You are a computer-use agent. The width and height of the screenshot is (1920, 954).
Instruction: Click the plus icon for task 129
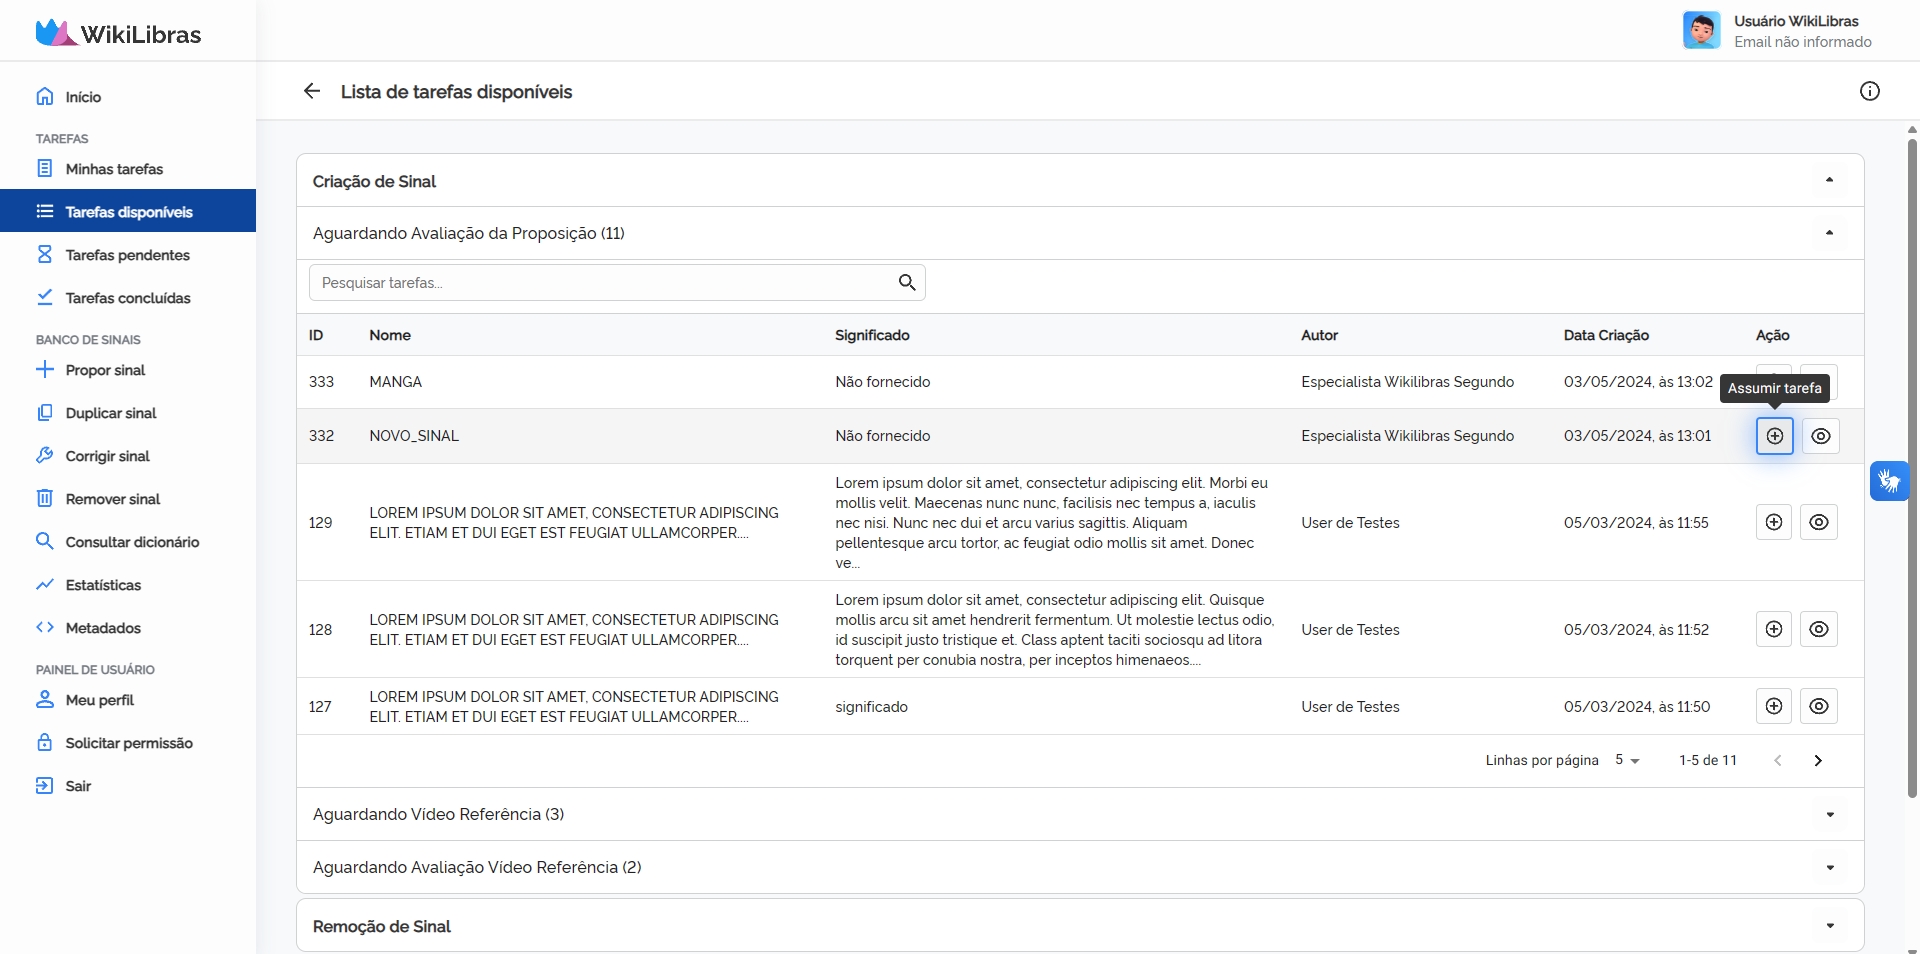pyautogui.click(x=1773, y=522)
